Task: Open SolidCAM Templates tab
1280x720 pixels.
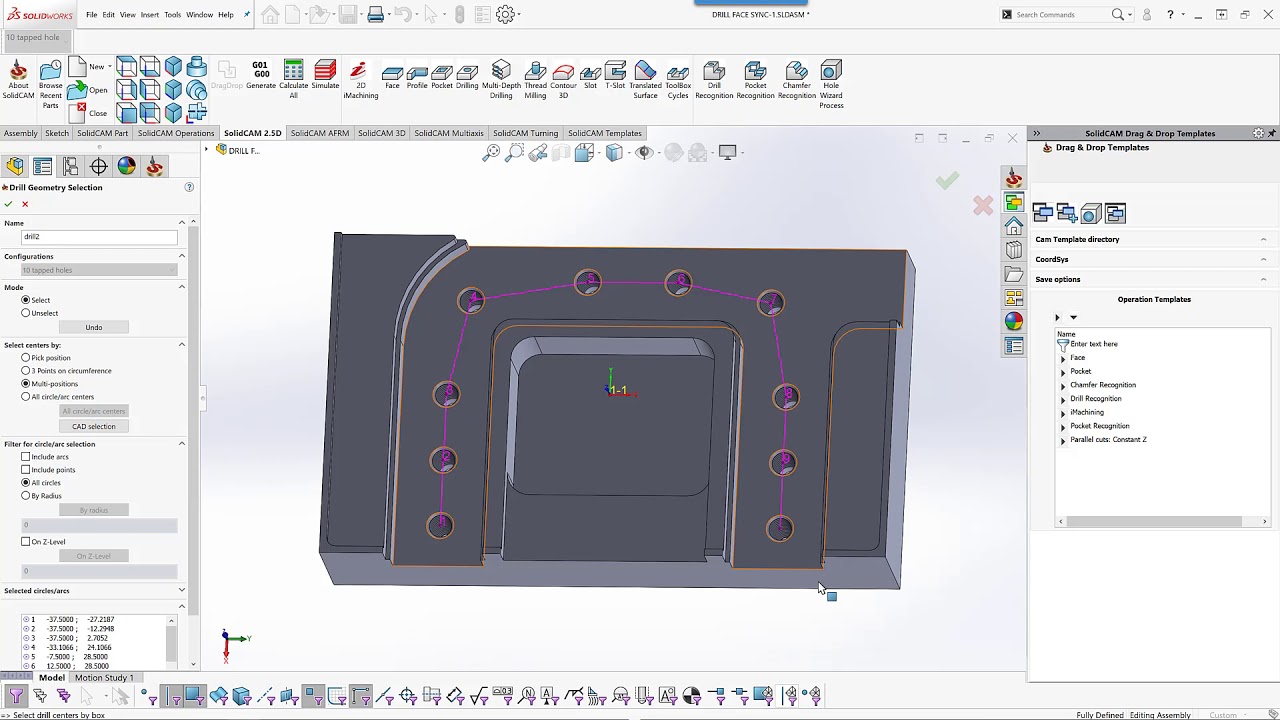Action: coord(604,133)
